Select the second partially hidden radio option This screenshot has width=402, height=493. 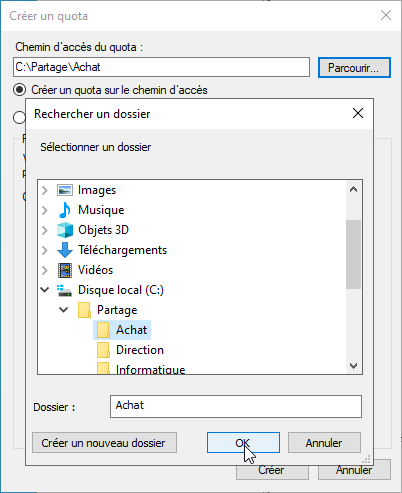(x=19, y=117)
